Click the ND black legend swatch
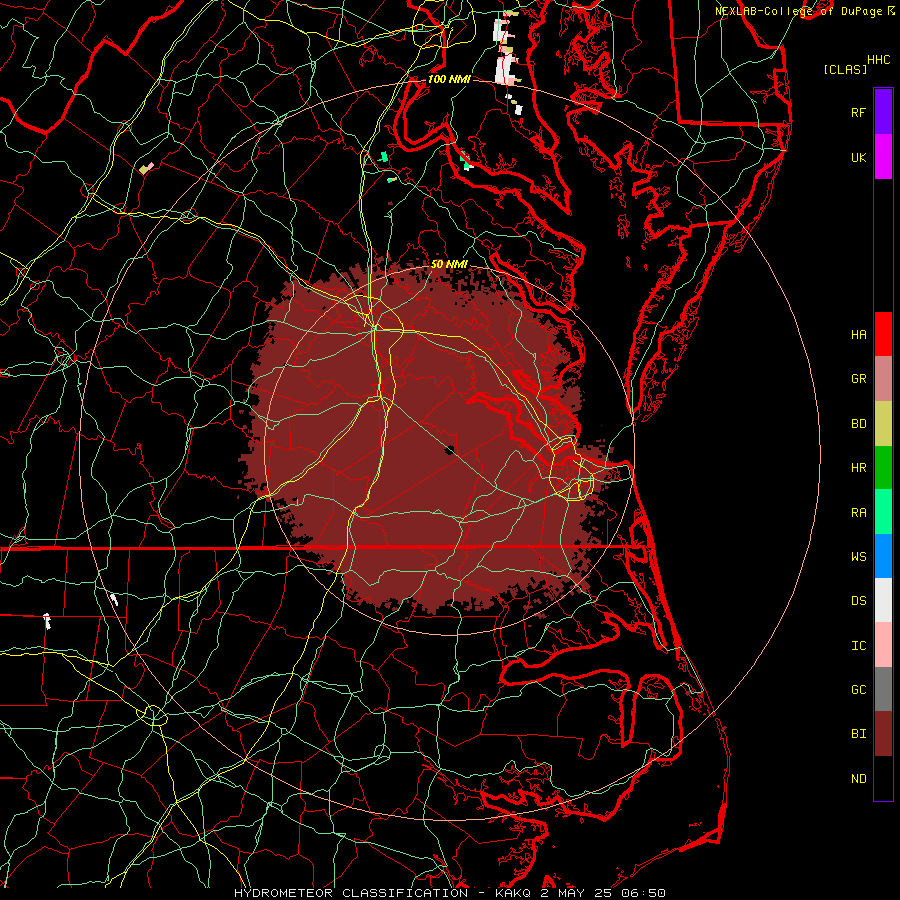Screen dimensions: 900x900 point(883,778)
